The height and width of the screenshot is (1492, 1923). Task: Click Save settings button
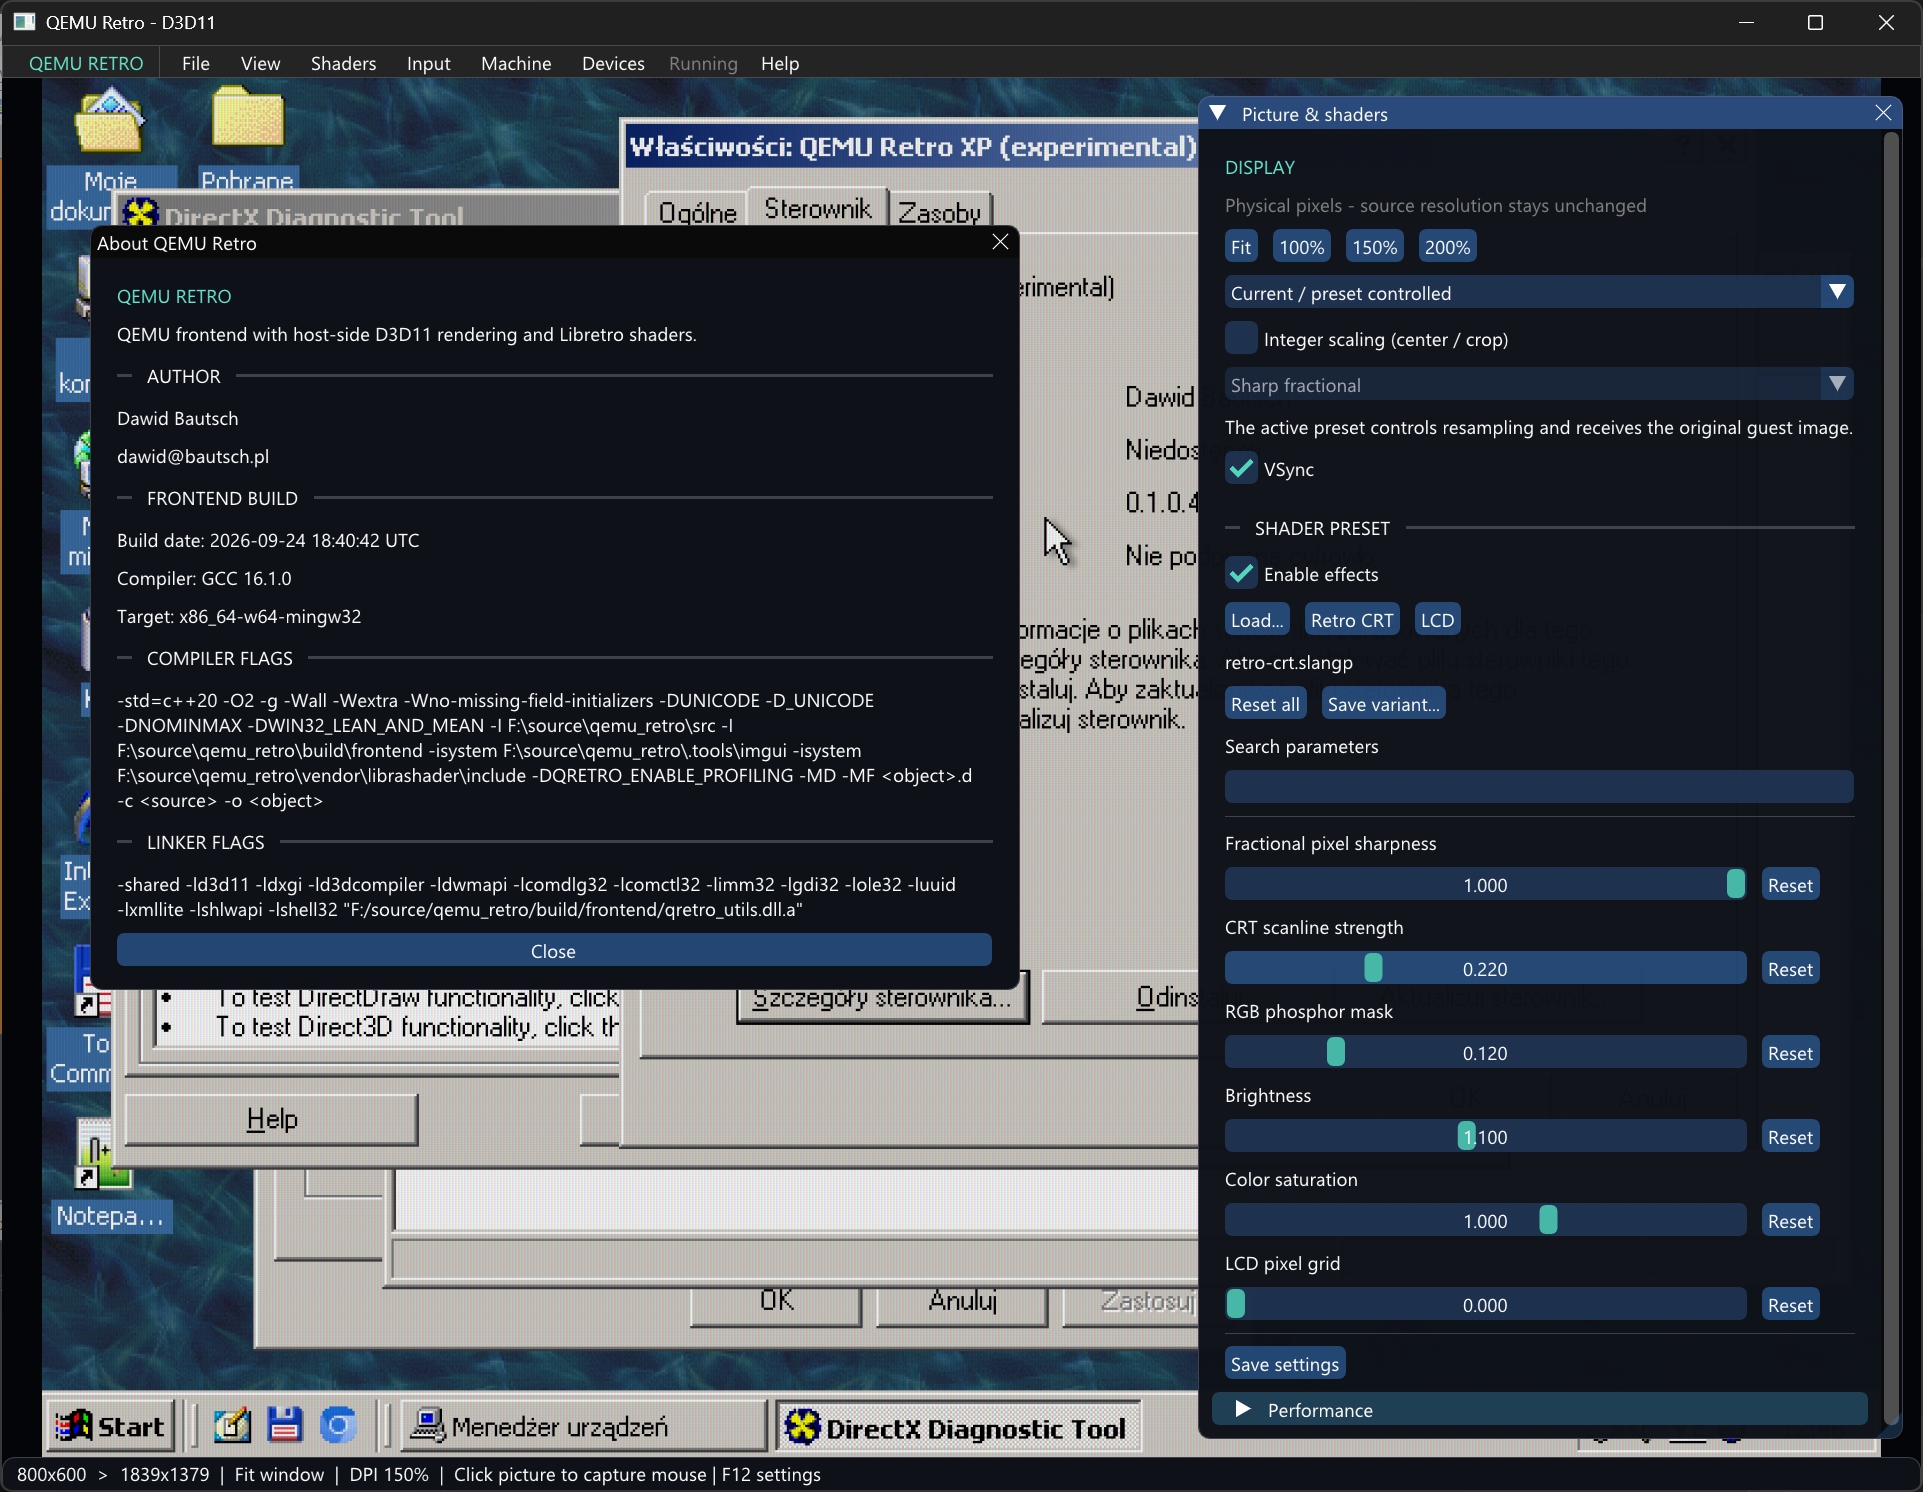[1285, 1363]
